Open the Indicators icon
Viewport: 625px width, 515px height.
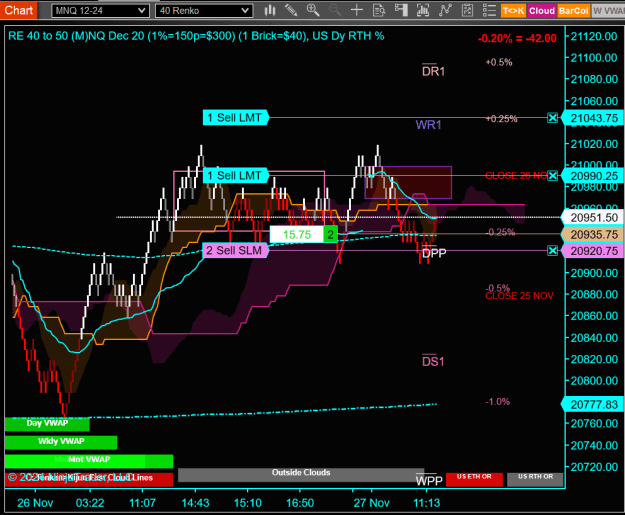click(x=445, y=10)
